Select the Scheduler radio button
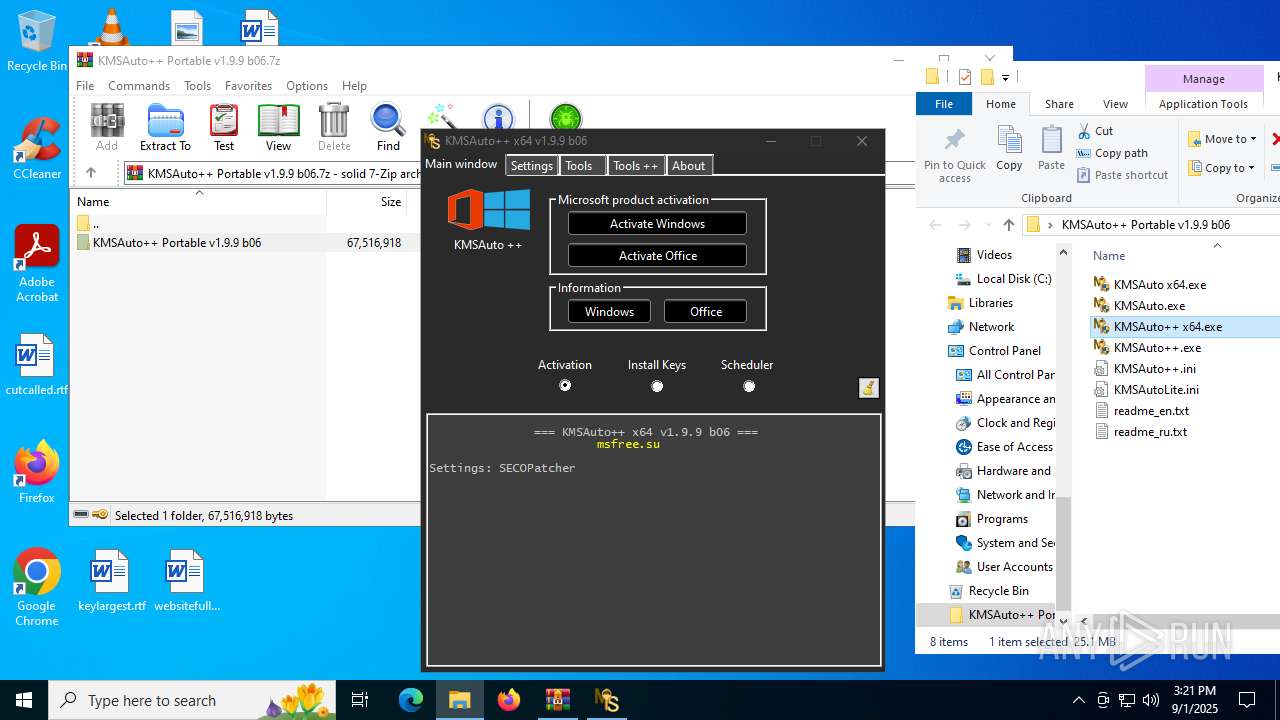 point(749,386)
